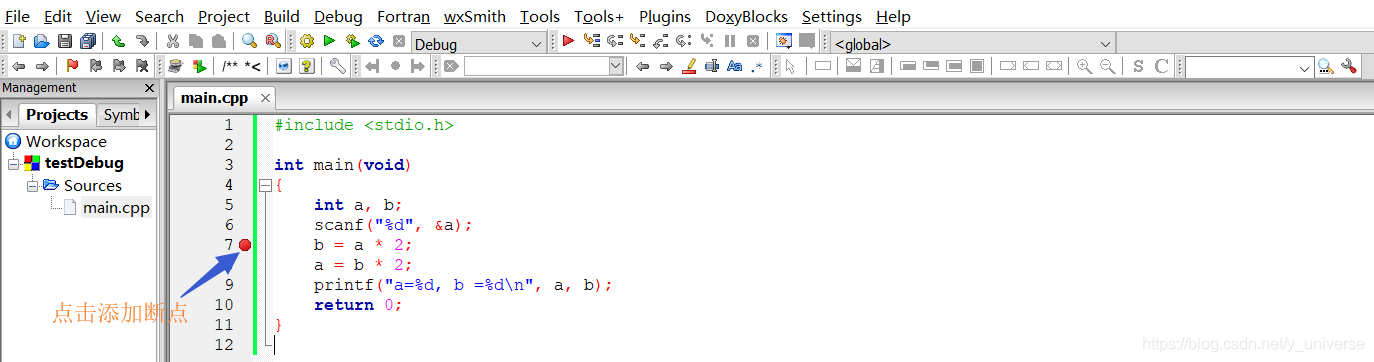Open the Plugins menu
This screenshot has width=1374, height=362.
click(665, 16)
